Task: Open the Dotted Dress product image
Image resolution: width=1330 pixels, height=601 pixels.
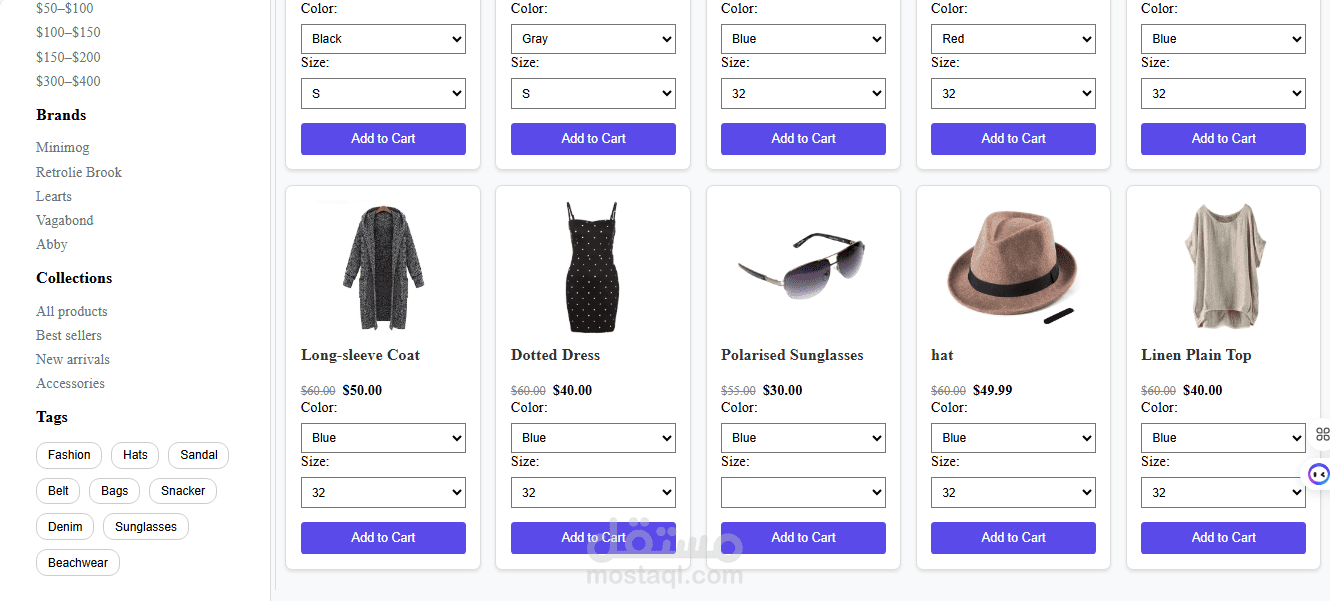Action: [x=593, y=267]
